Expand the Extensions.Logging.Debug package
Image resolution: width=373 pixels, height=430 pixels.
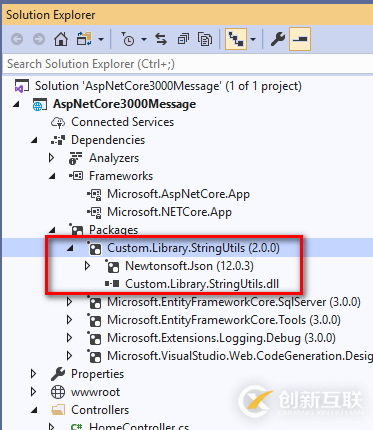(70, 338)
